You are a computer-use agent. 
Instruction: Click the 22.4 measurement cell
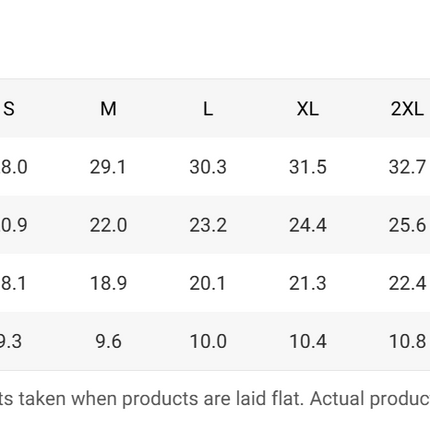(x=407, y=283)
